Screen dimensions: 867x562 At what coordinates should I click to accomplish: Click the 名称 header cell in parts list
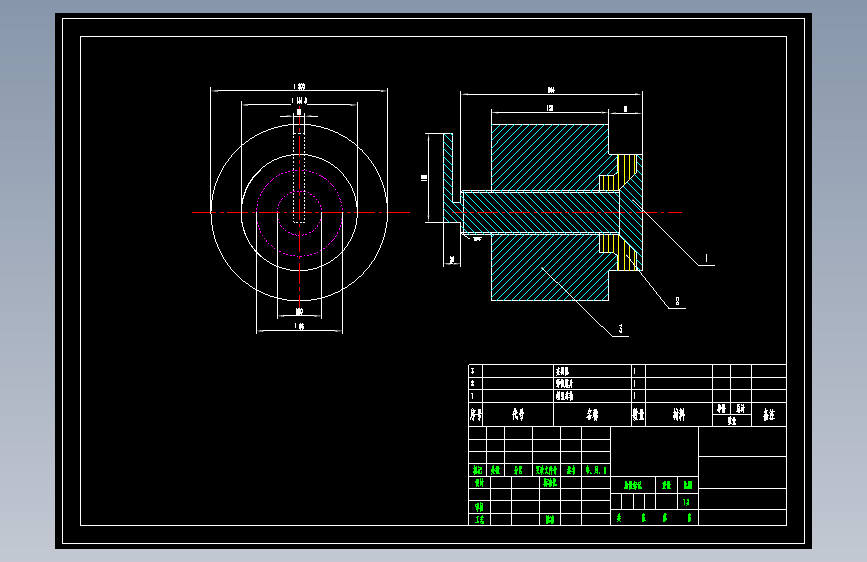(592, 414)
